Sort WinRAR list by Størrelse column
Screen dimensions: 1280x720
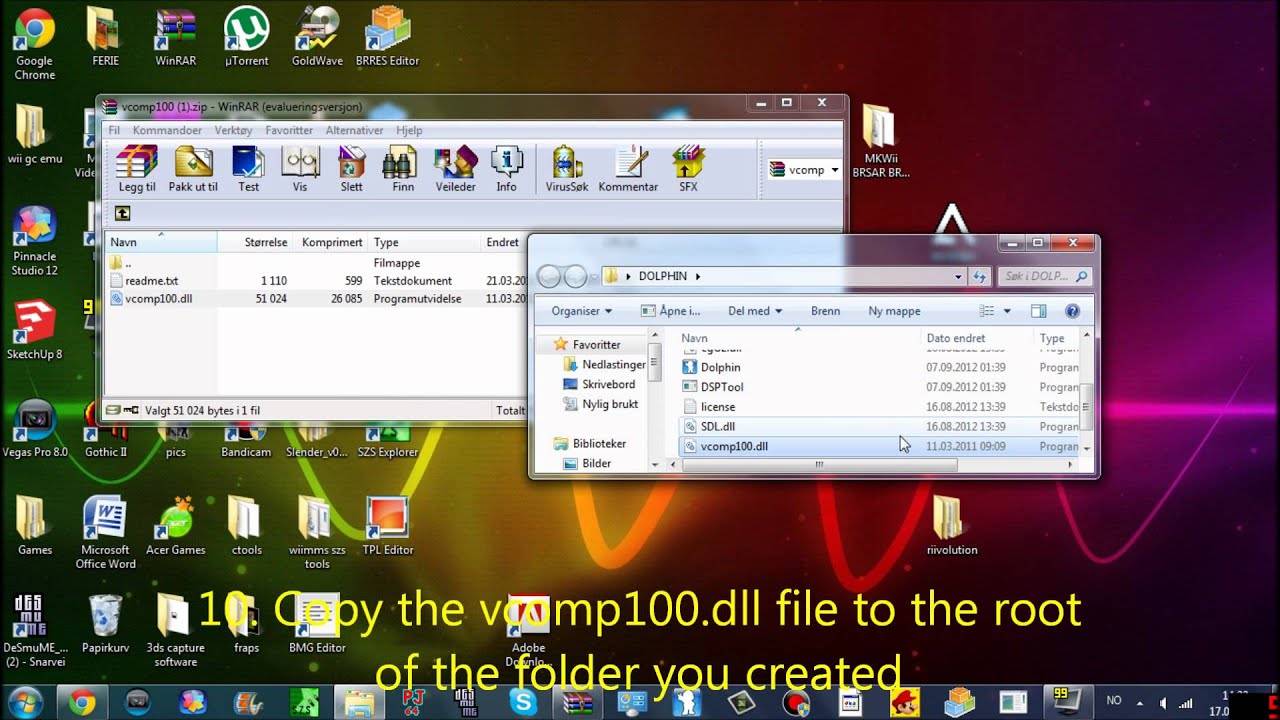point(256,242)
